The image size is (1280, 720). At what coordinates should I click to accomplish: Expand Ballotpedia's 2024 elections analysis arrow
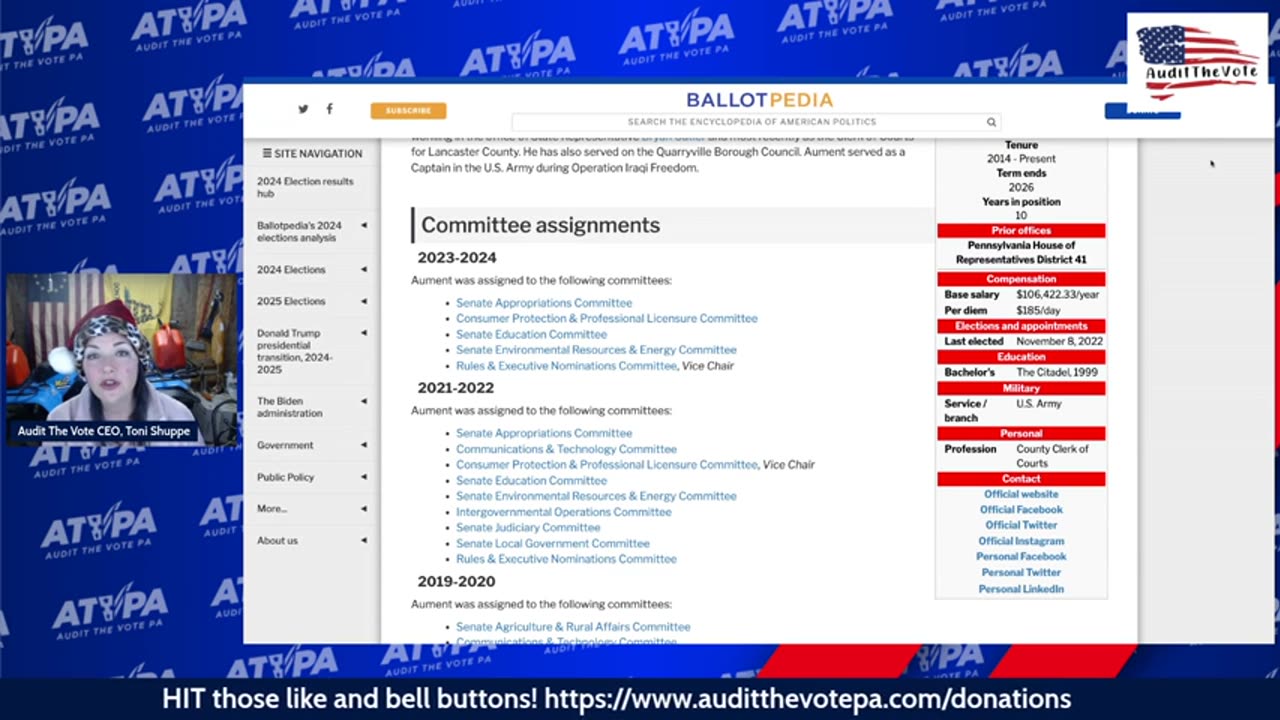coord(363,225)
